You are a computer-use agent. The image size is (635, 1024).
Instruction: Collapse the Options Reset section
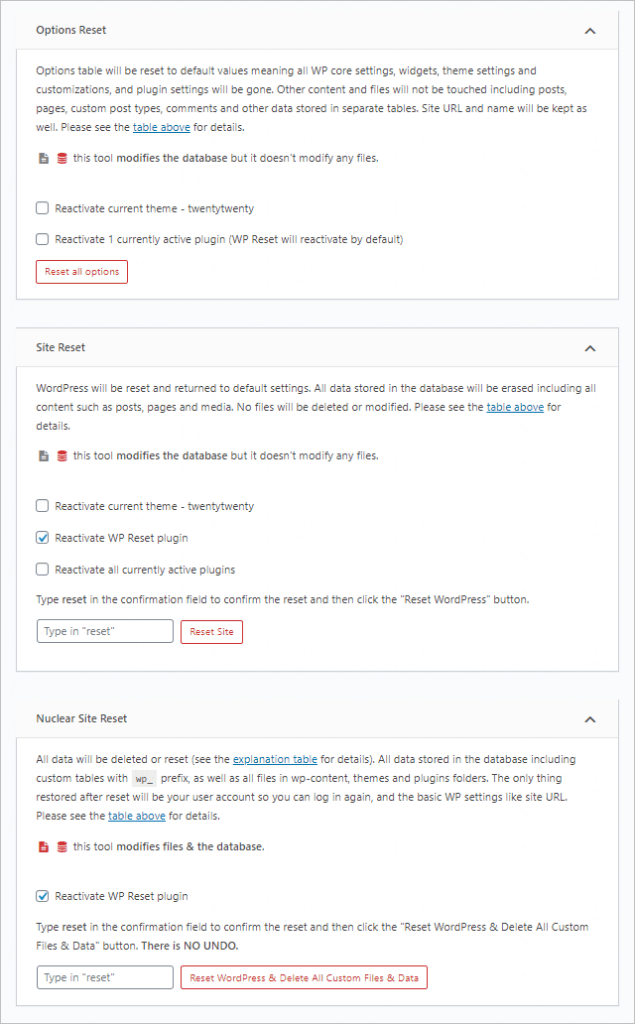pyautogui.click(x=590, y=30)
